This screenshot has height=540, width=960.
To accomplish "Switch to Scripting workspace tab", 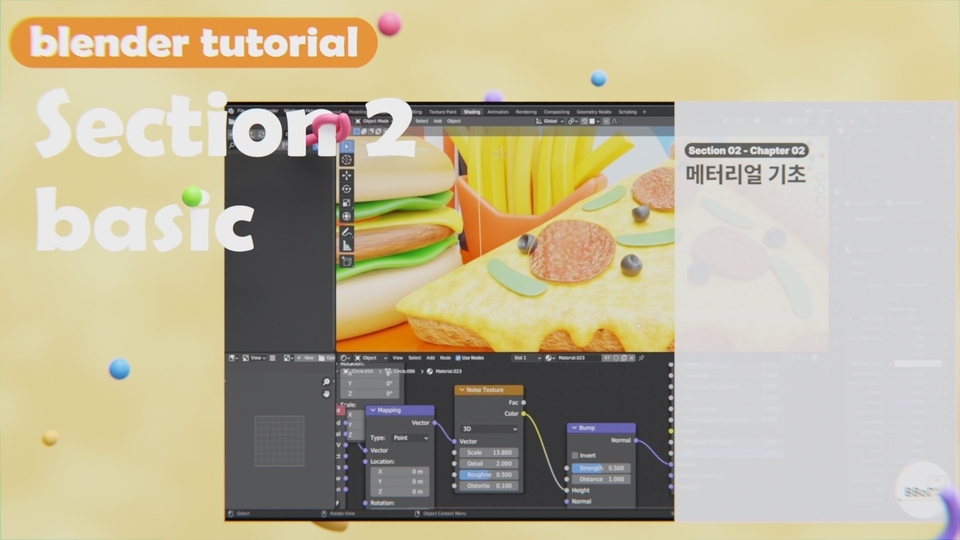I will click(628, 112).
